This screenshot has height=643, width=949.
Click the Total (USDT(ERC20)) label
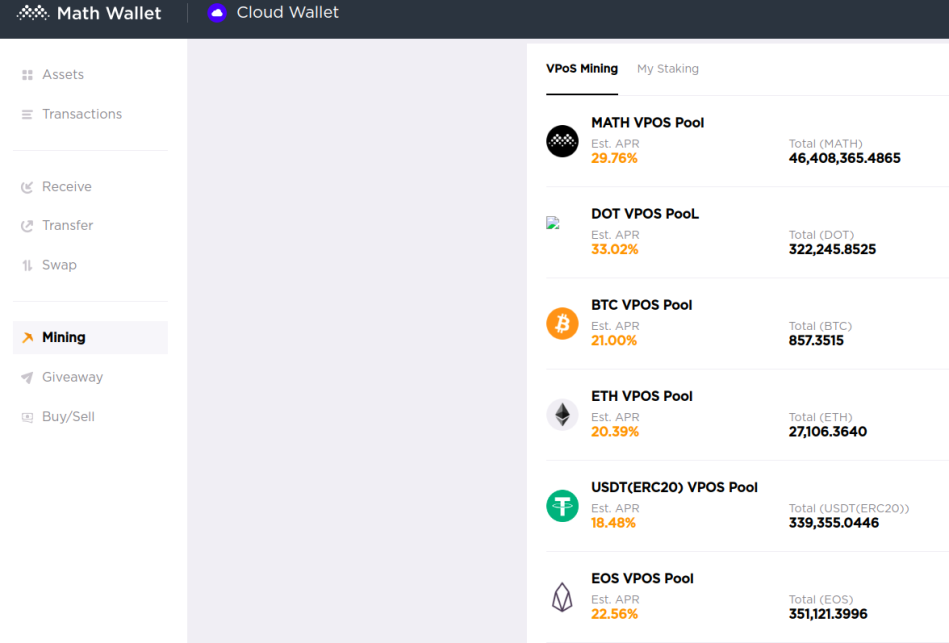click(849, 509)
